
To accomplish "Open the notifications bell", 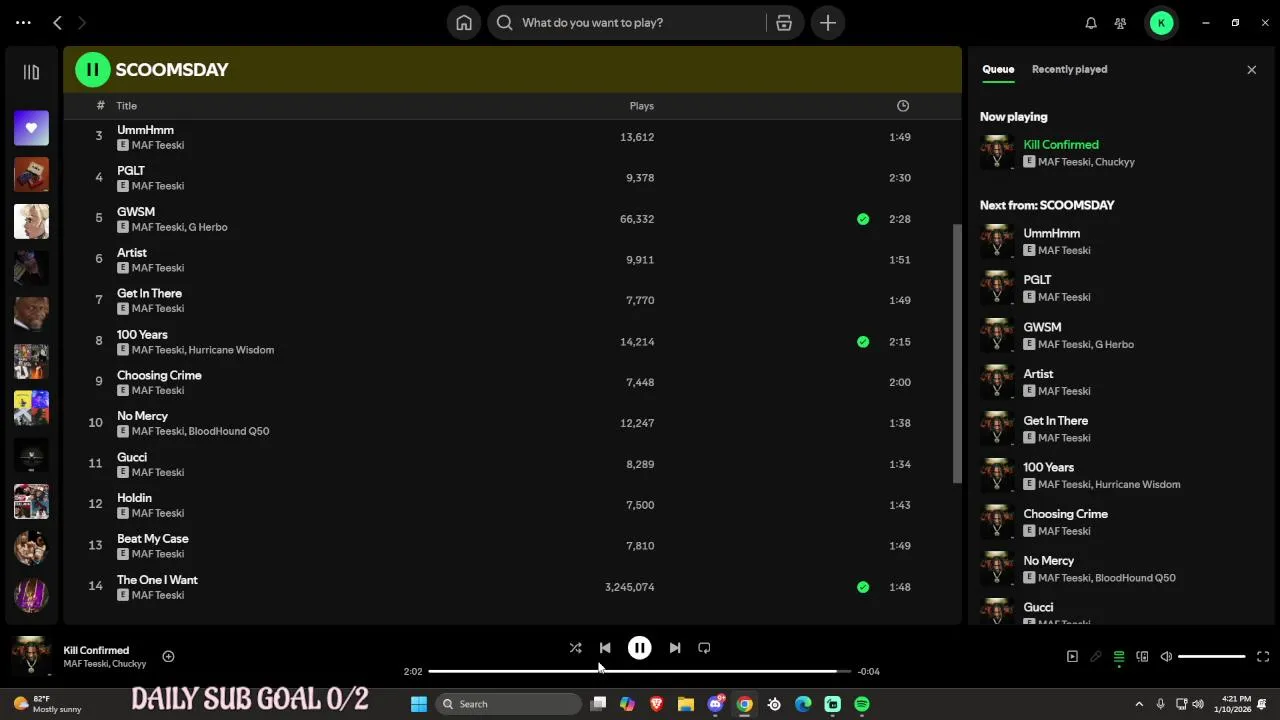I will coord(1091,23).
